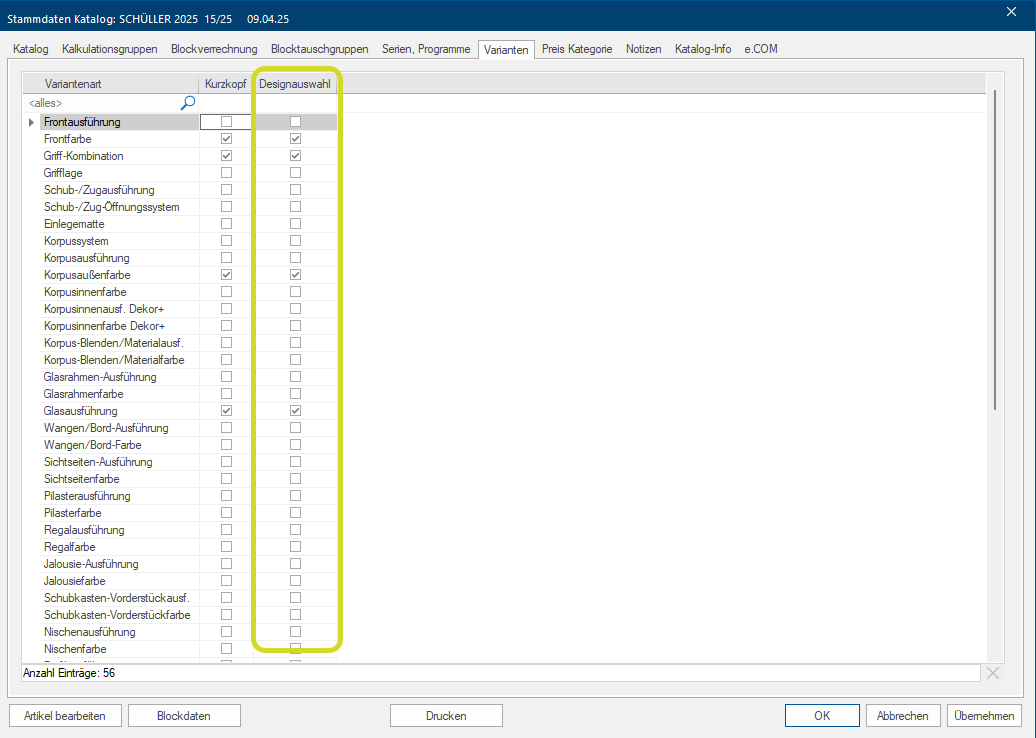Go to the Serien, Programme tab

click(x=425, y=49)
